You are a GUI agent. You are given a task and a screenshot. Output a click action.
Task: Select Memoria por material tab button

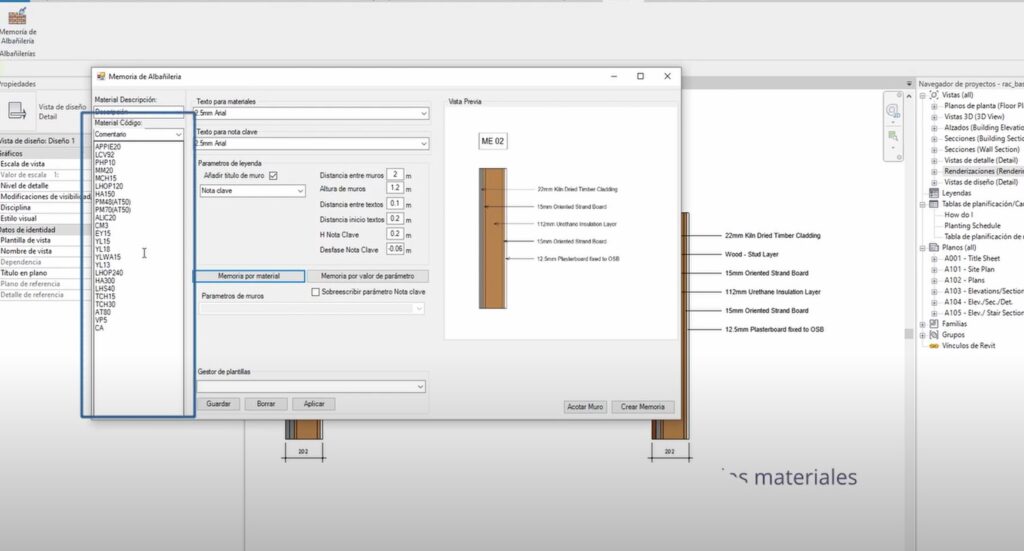pyautogui.click(x=249, y=276)
